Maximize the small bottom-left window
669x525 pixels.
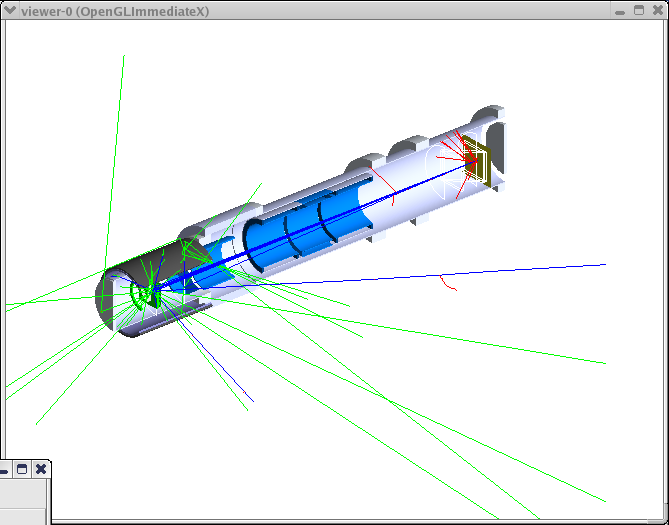click(22, 469)
